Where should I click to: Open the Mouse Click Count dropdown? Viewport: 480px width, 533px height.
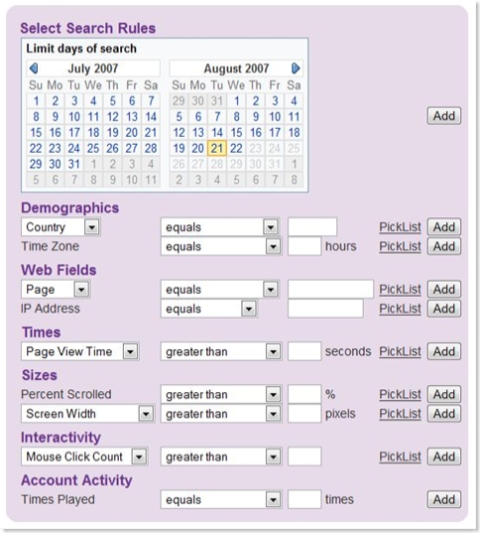139,457
